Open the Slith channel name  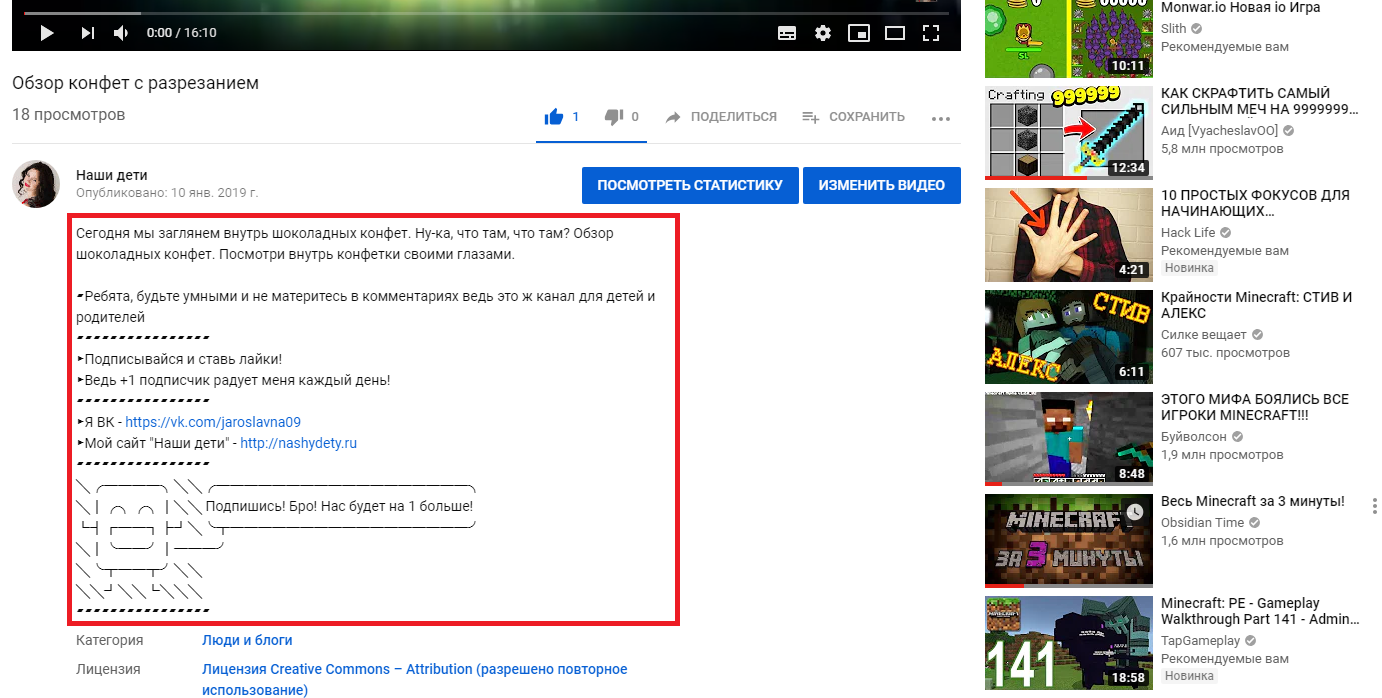click(x=1173, y=29)
